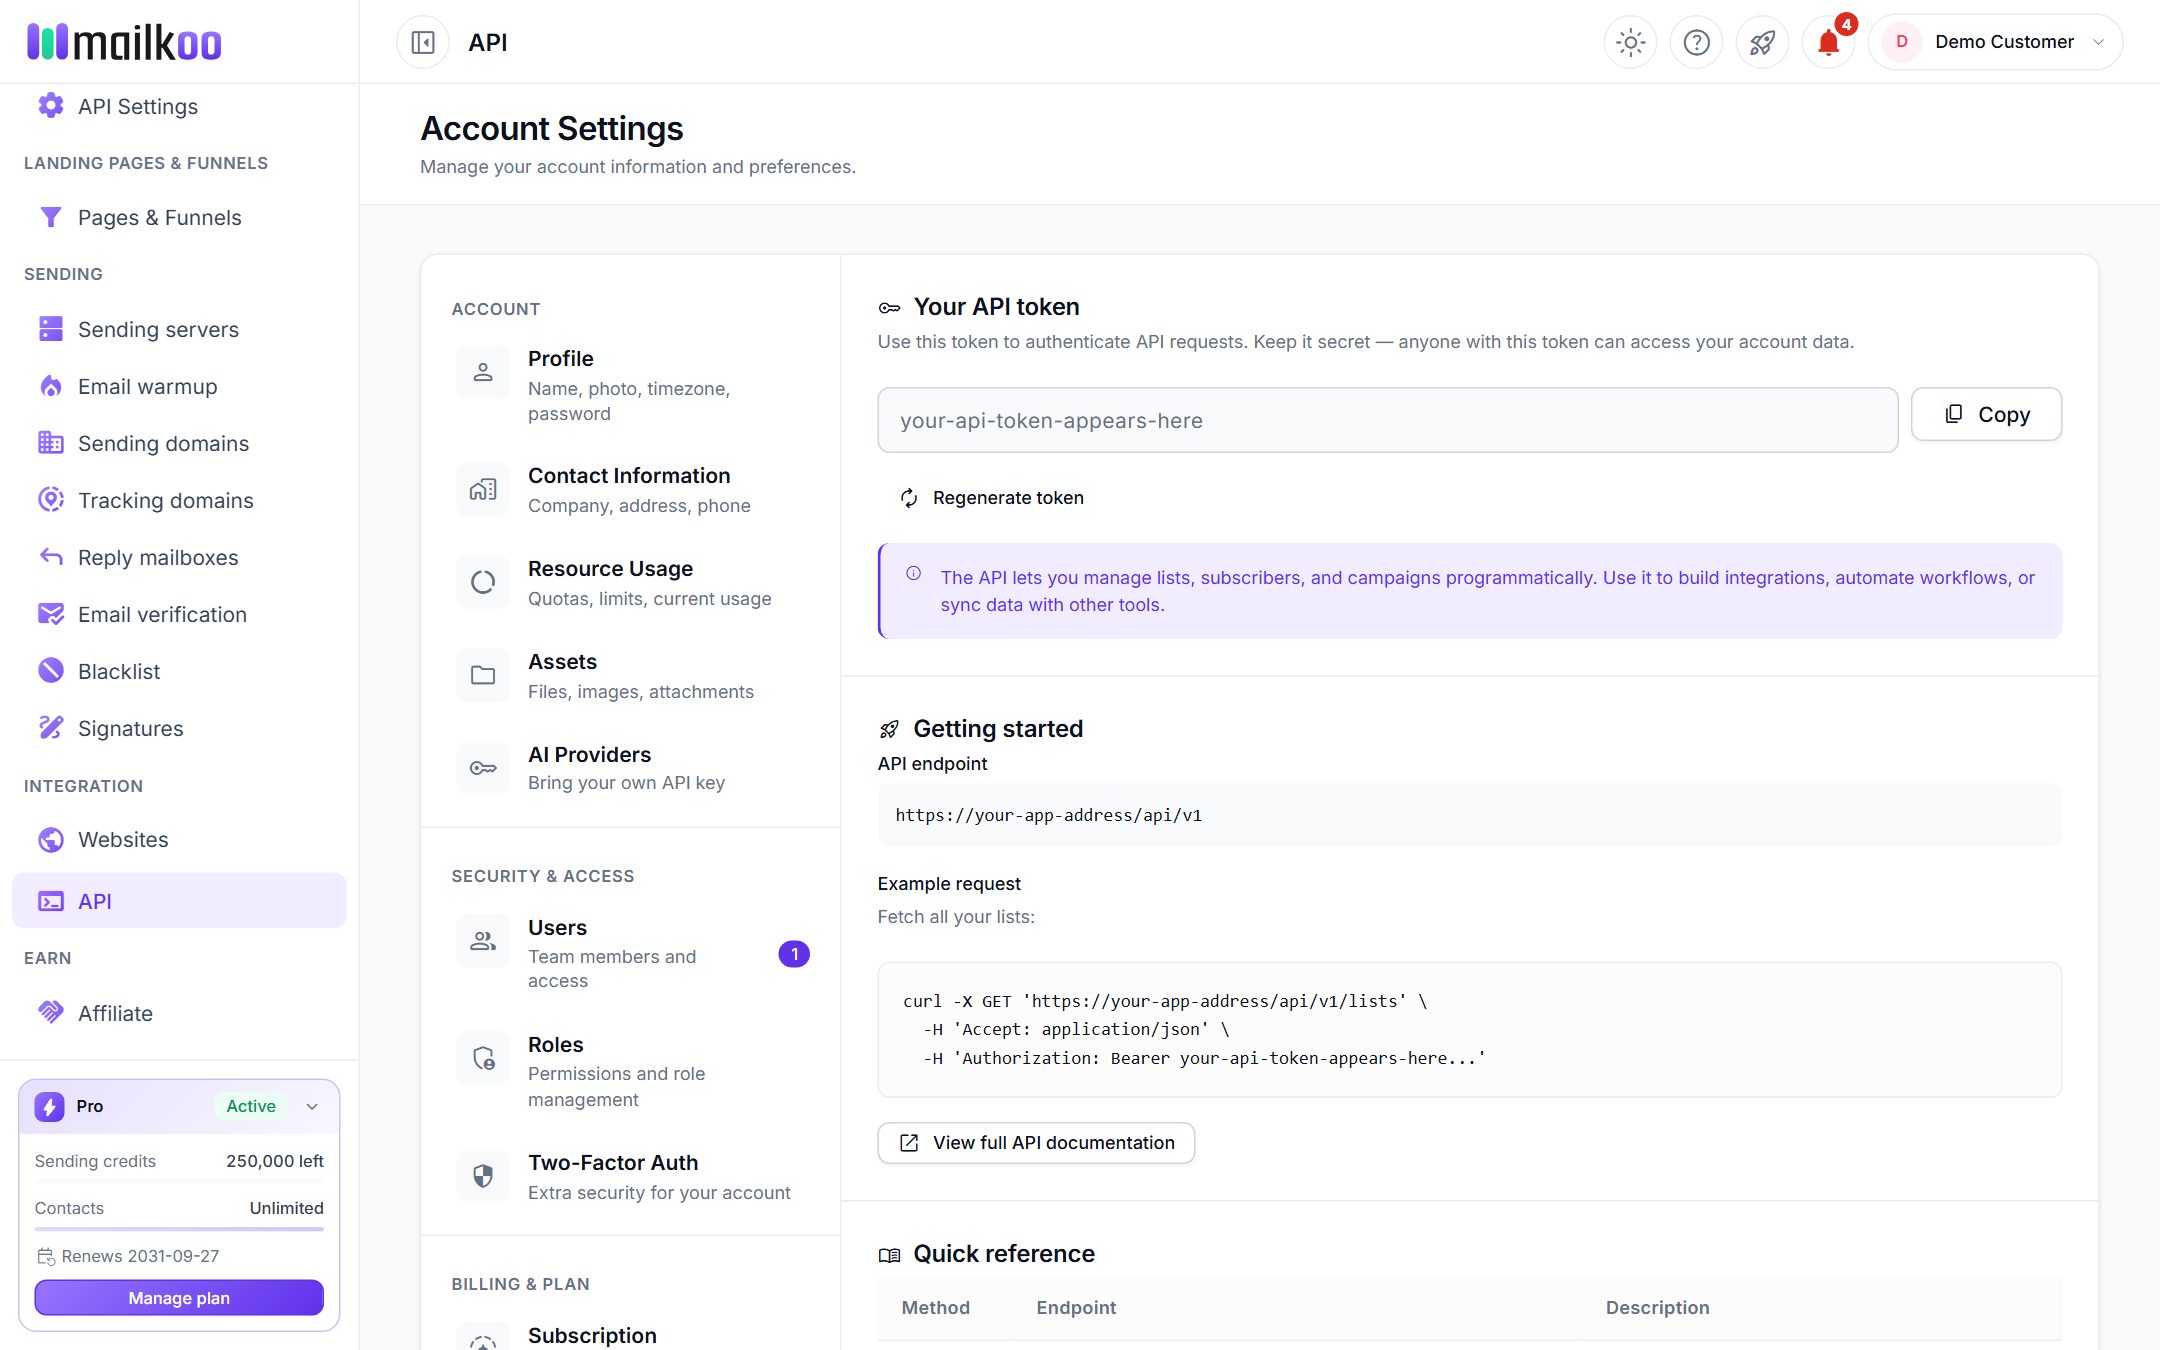Click the Websites globe icon
2160x1350 pixels.
(51, 839)
